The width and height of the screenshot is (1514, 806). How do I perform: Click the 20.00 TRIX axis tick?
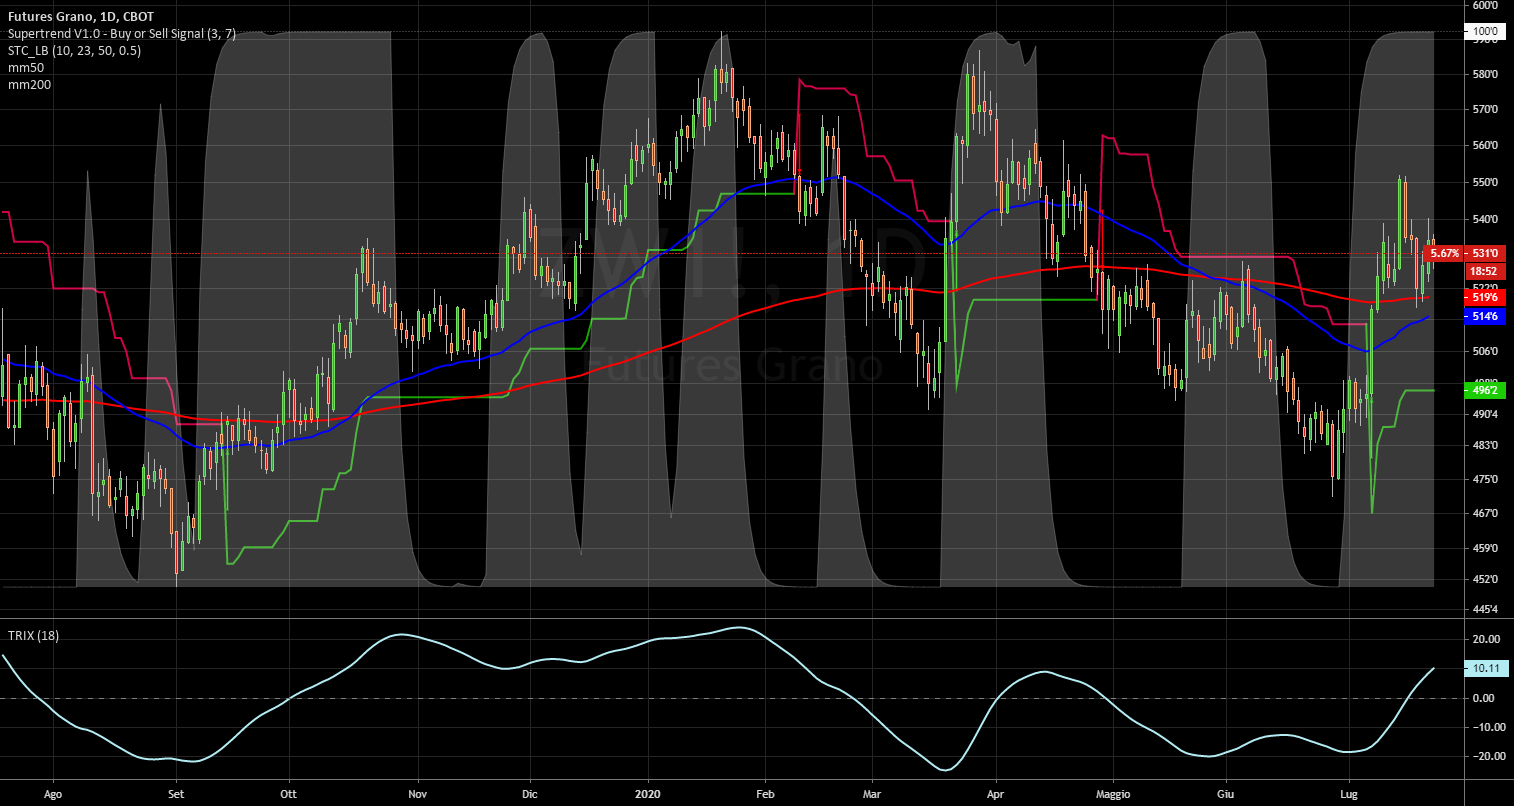(x=1485, y=639)
